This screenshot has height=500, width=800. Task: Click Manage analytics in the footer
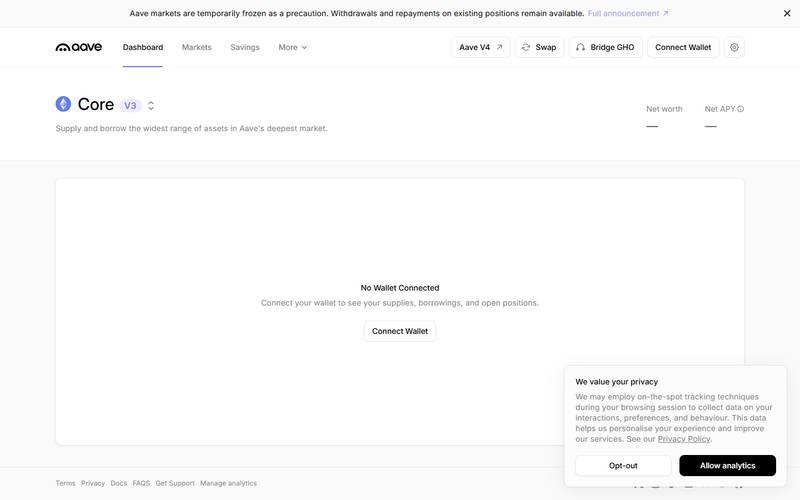[x=229, y=483]
